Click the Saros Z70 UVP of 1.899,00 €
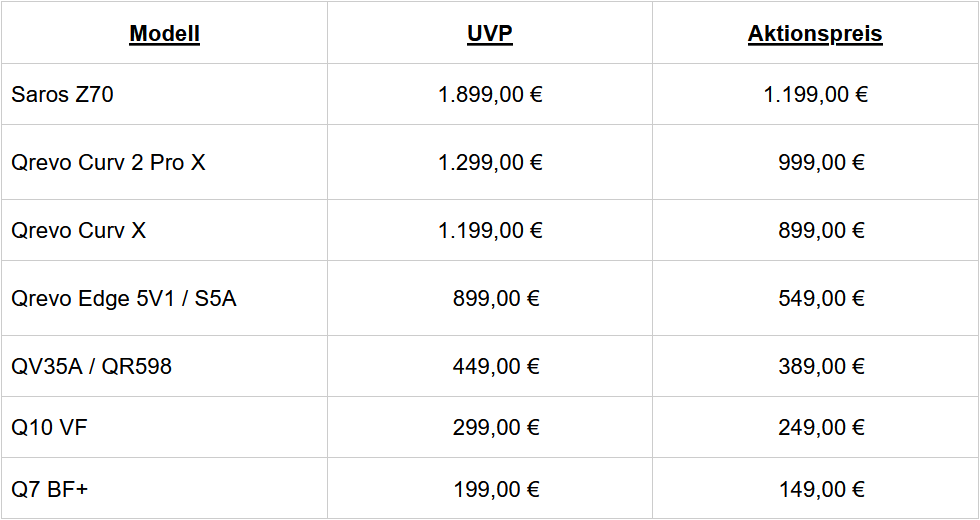 pos(490,95)
